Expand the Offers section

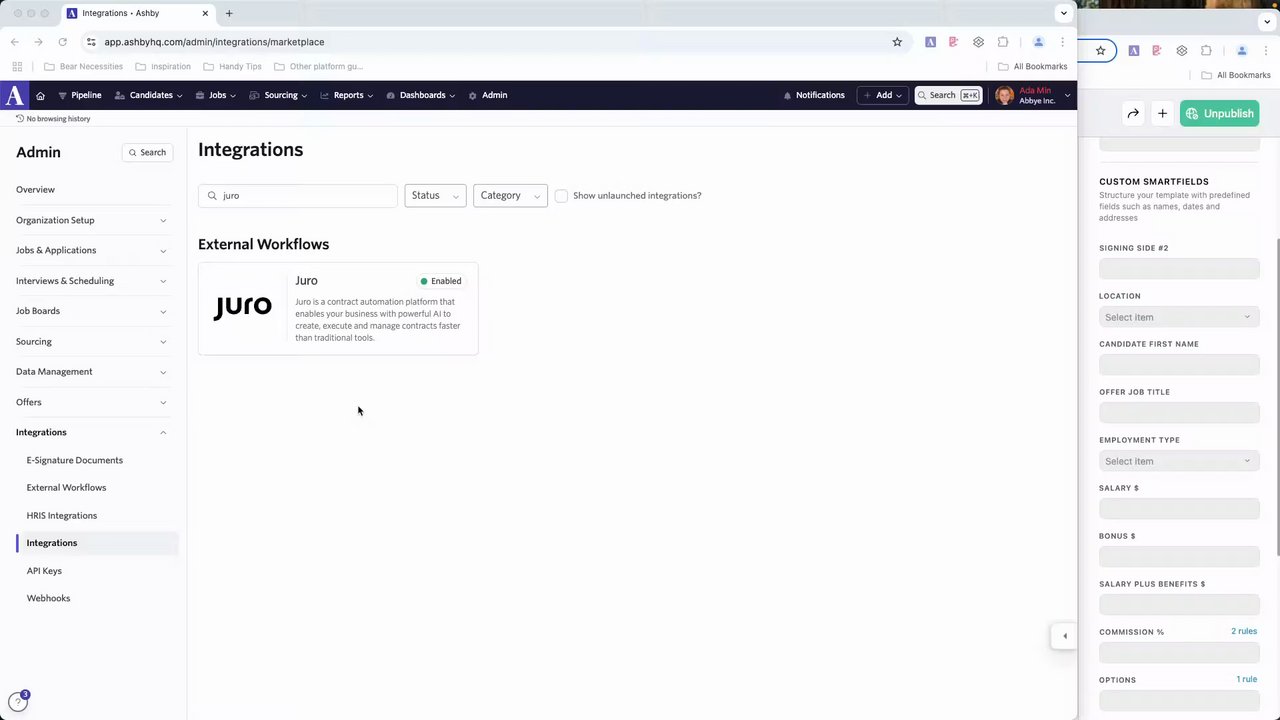coord(91,402)
